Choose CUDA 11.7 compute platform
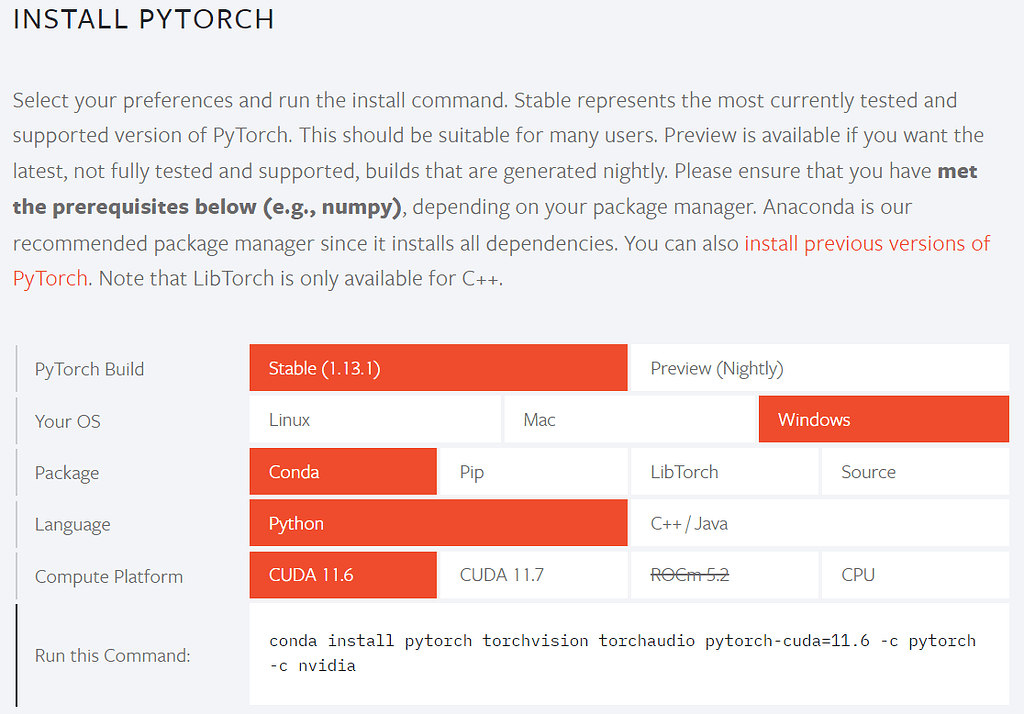This screenshot has width=1024, height=714. tap(534, 575)
